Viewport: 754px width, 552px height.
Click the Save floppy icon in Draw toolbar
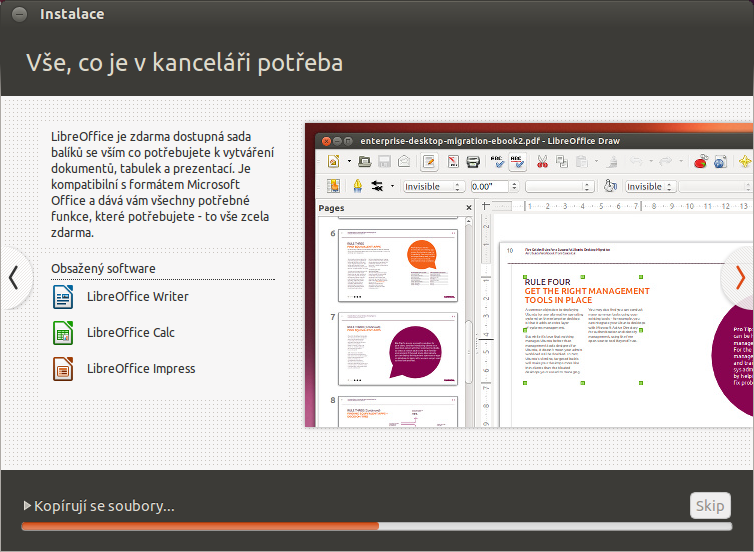pyautogui.click(x=384, y=162)
